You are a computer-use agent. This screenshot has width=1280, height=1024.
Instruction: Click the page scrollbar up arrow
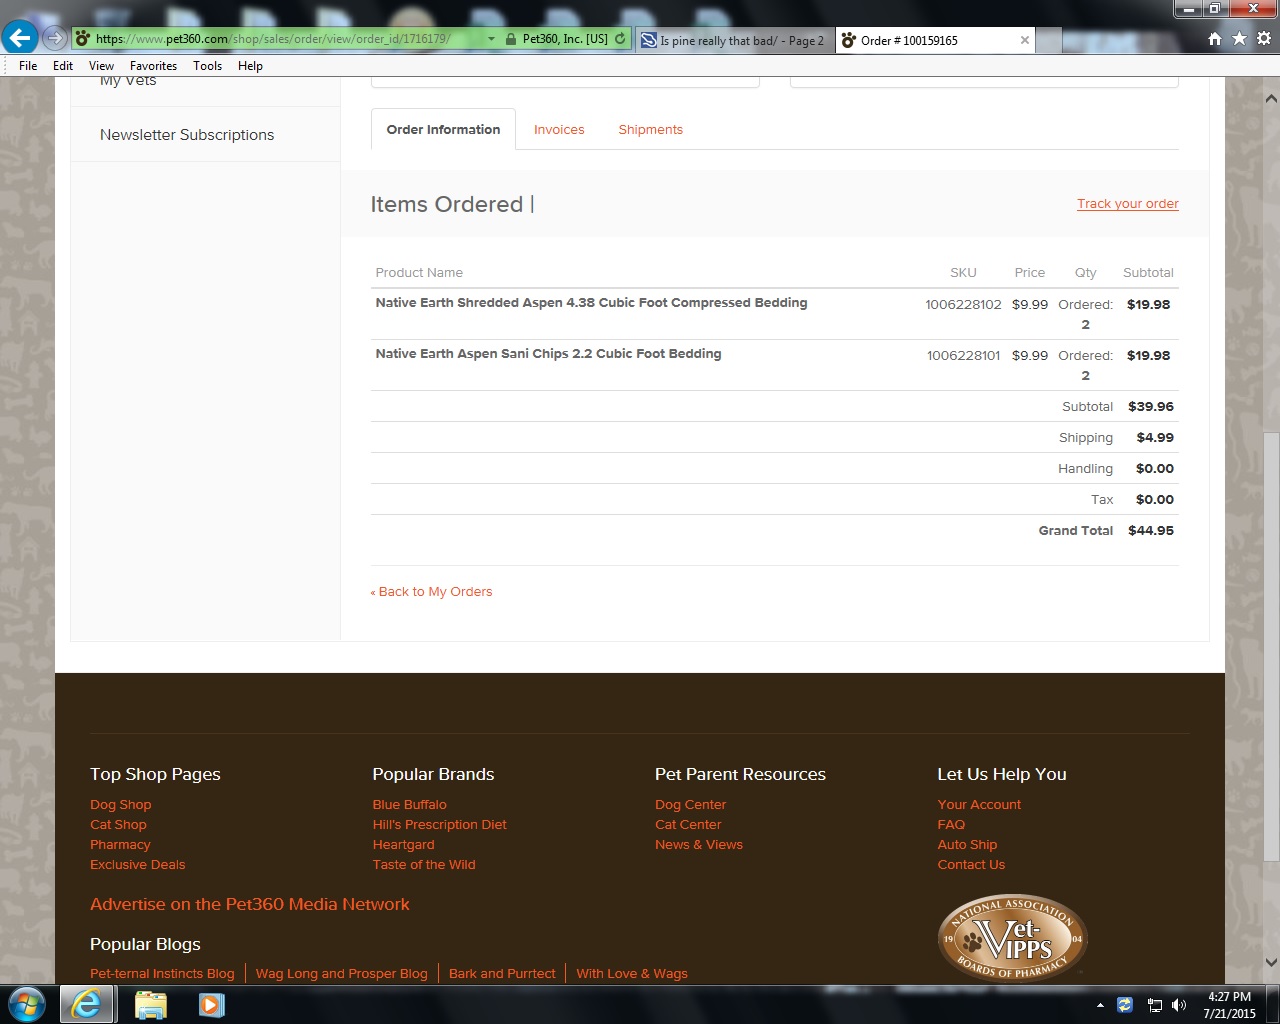pyautogui.click(x=1271, y=99)
